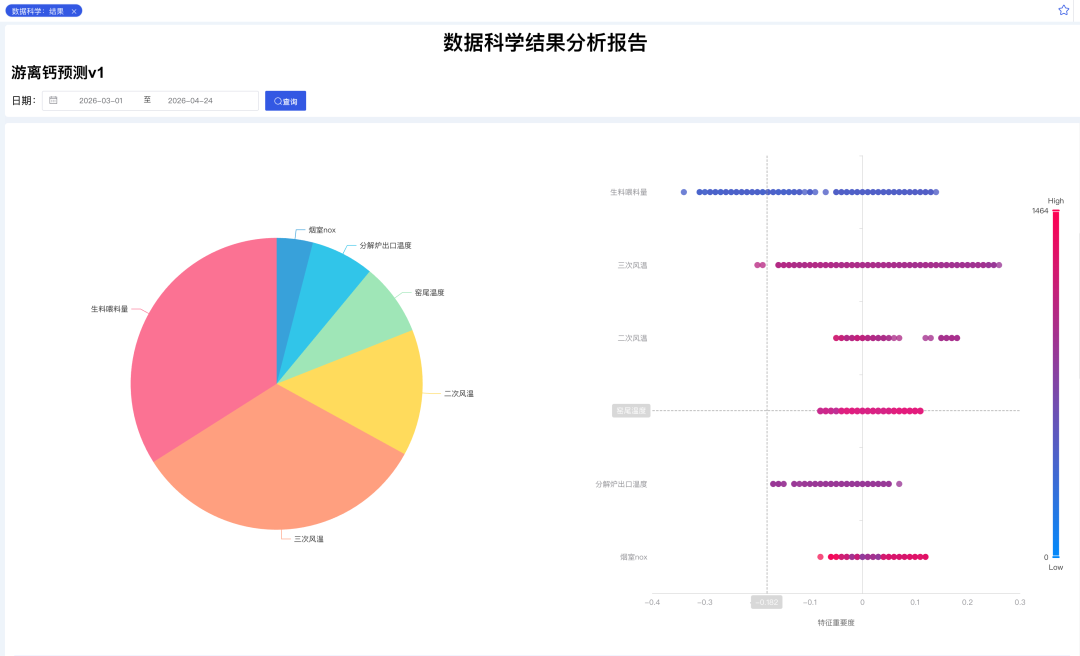1080x656 pixels.
Task: Click the Low 0 slider handle
Action: (x=1056, y=557)
